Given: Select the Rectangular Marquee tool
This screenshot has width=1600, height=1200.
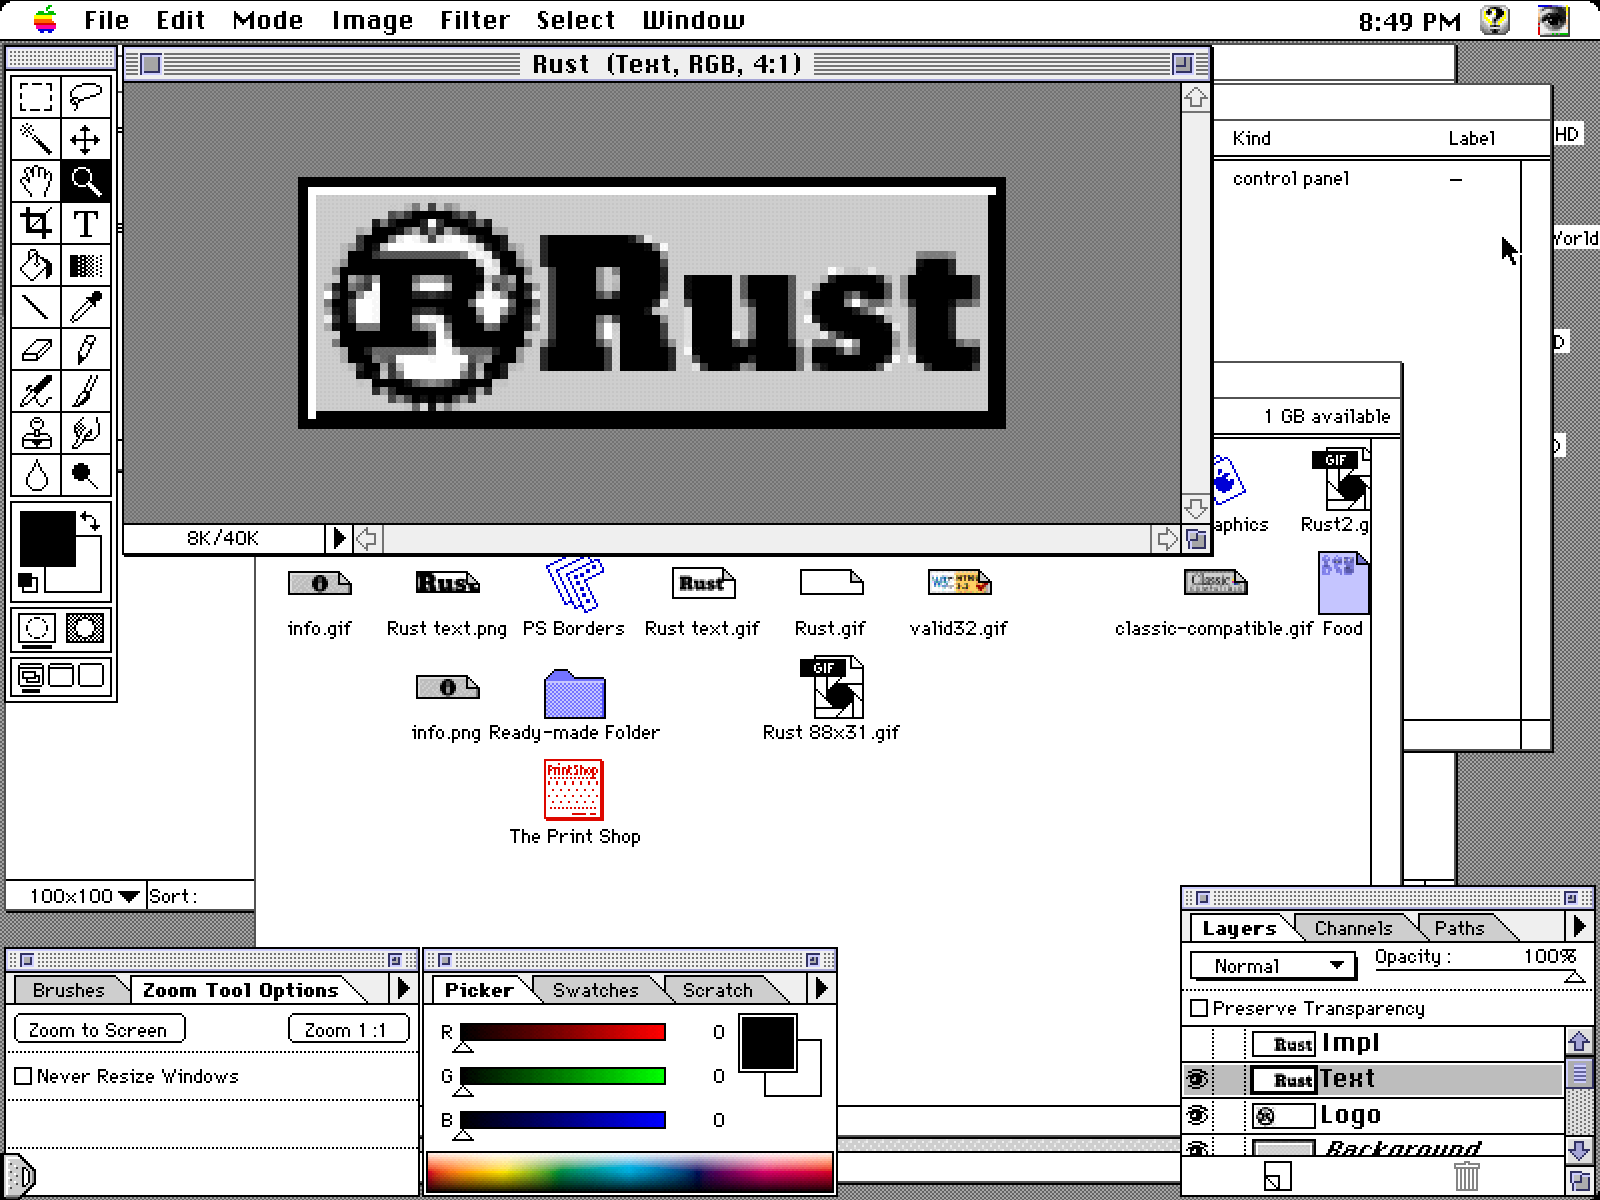Looking at the screenshot, I should 36,97.
